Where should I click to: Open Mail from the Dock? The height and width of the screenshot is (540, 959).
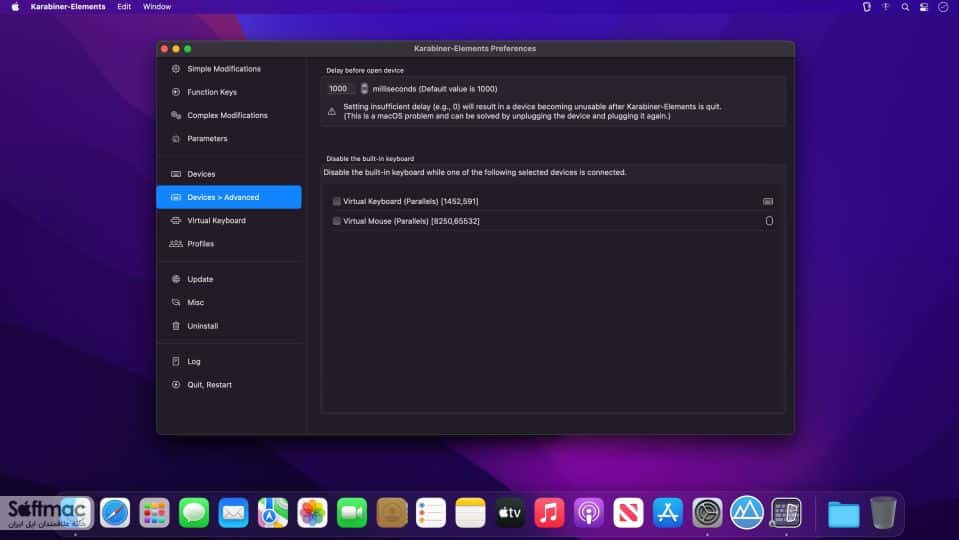[x=233, y=512]
